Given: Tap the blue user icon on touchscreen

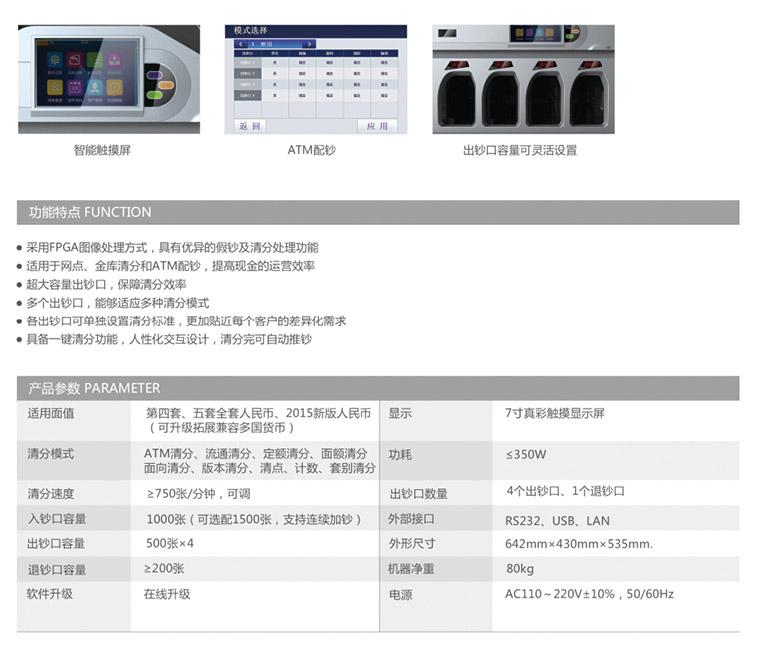Looking at the screenshot, I should pyautogui.click(x=94, y=87).
